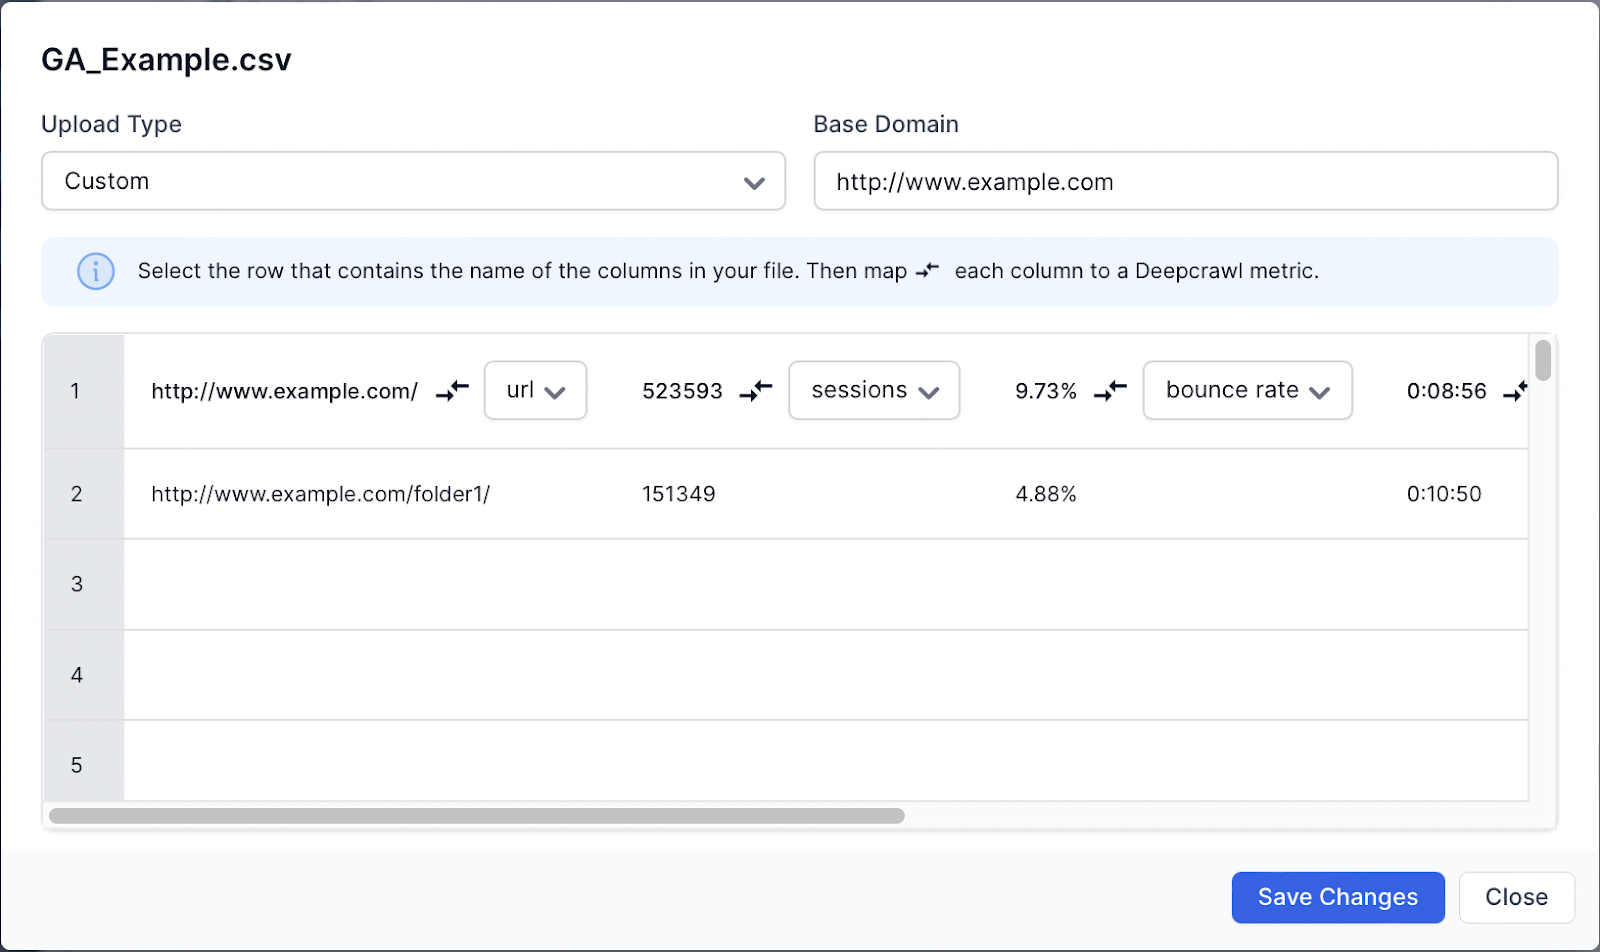Open the Upload Type dropdown
Screen dimensions: 1600x952
[x=413, y=182]
